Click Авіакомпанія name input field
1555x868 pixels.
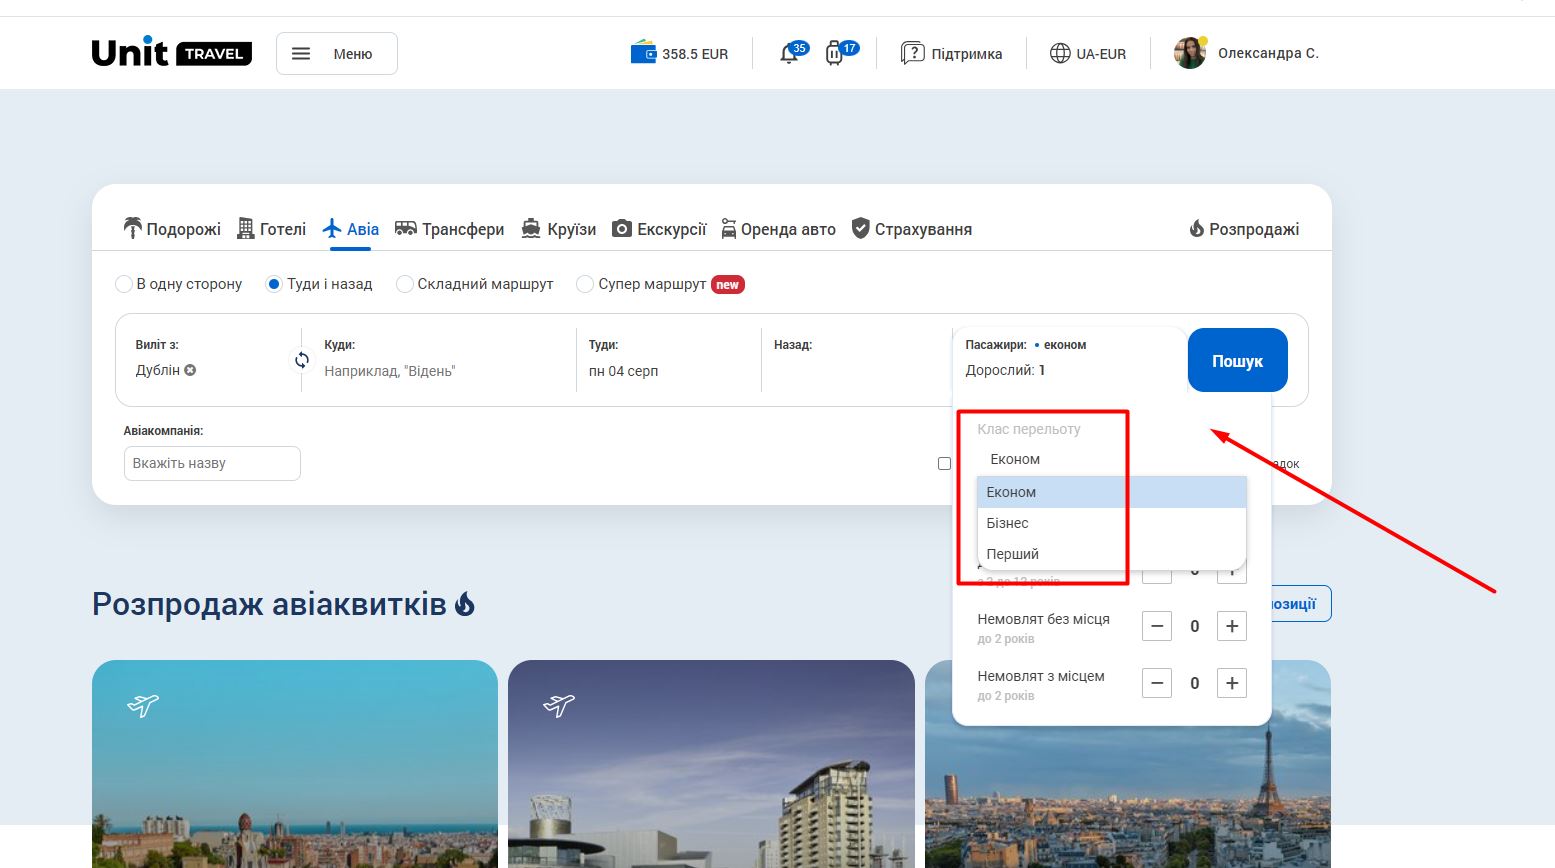[212, 463]
